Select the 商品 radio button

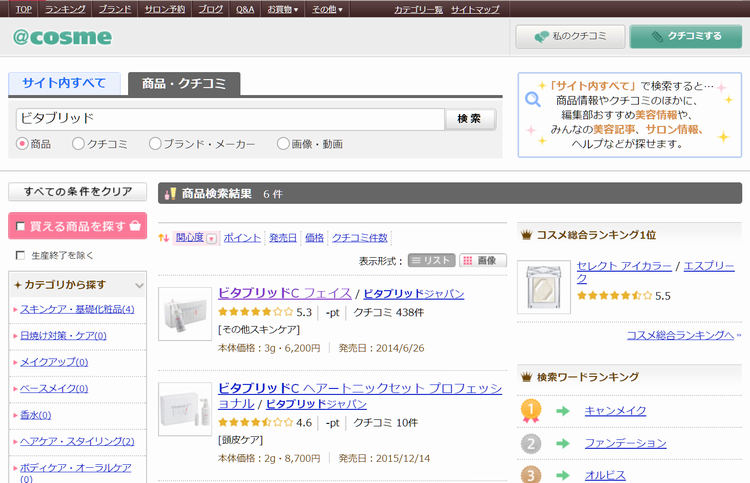point(22,143)
